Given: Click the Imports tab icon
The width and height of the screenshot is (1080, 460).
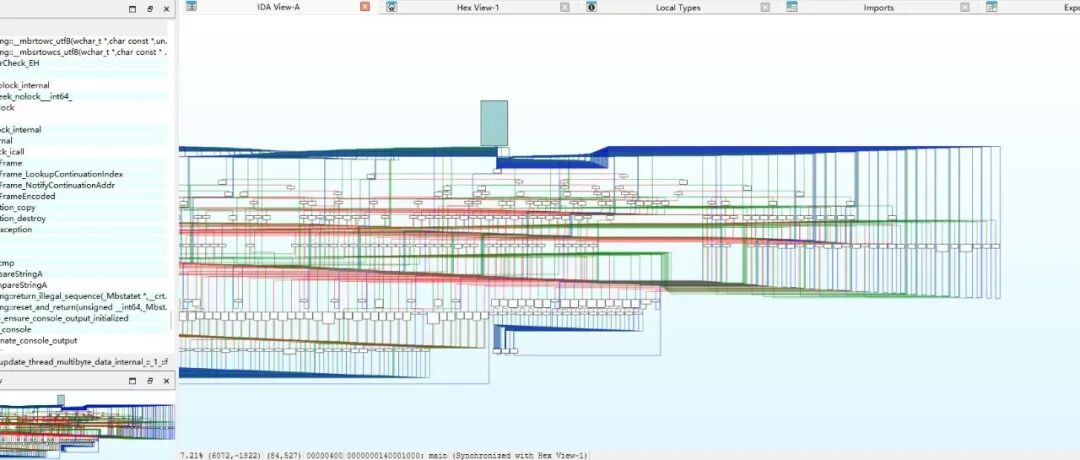Looking at the screenshot, I should pyautogui.click(x=792, y=6).
